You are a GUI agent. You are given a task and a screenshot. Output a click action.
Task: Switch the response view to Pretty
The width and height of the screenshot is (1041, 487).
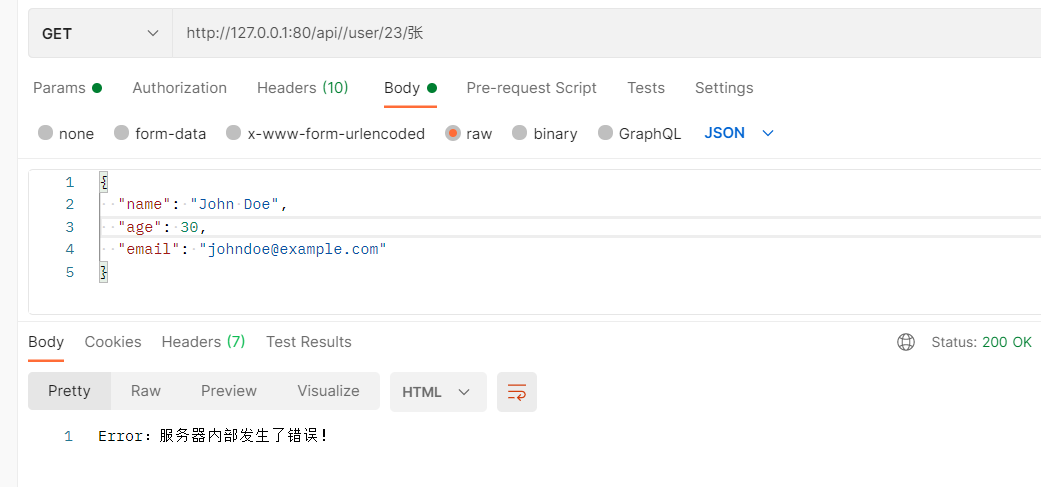click(69, 391)
